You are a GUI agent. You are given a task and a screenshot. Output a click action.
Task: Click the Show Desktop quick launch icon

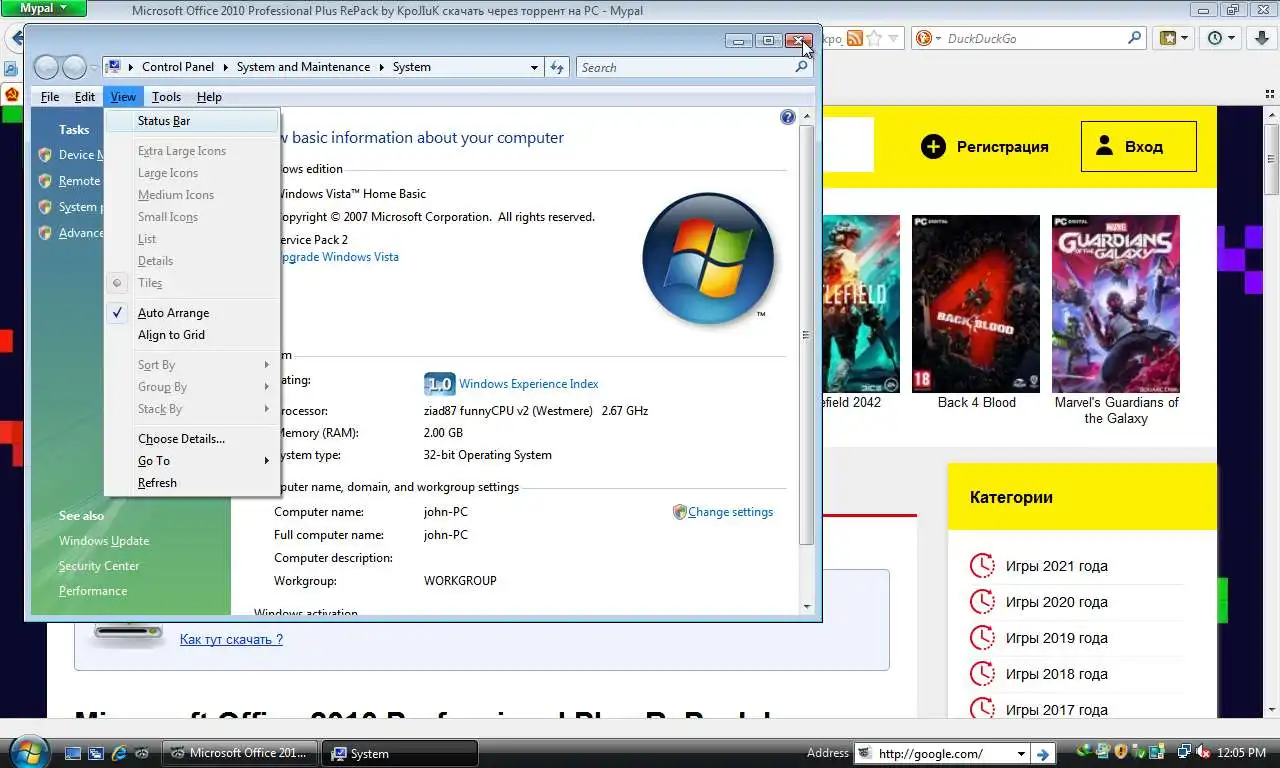(x=73, y=753)
